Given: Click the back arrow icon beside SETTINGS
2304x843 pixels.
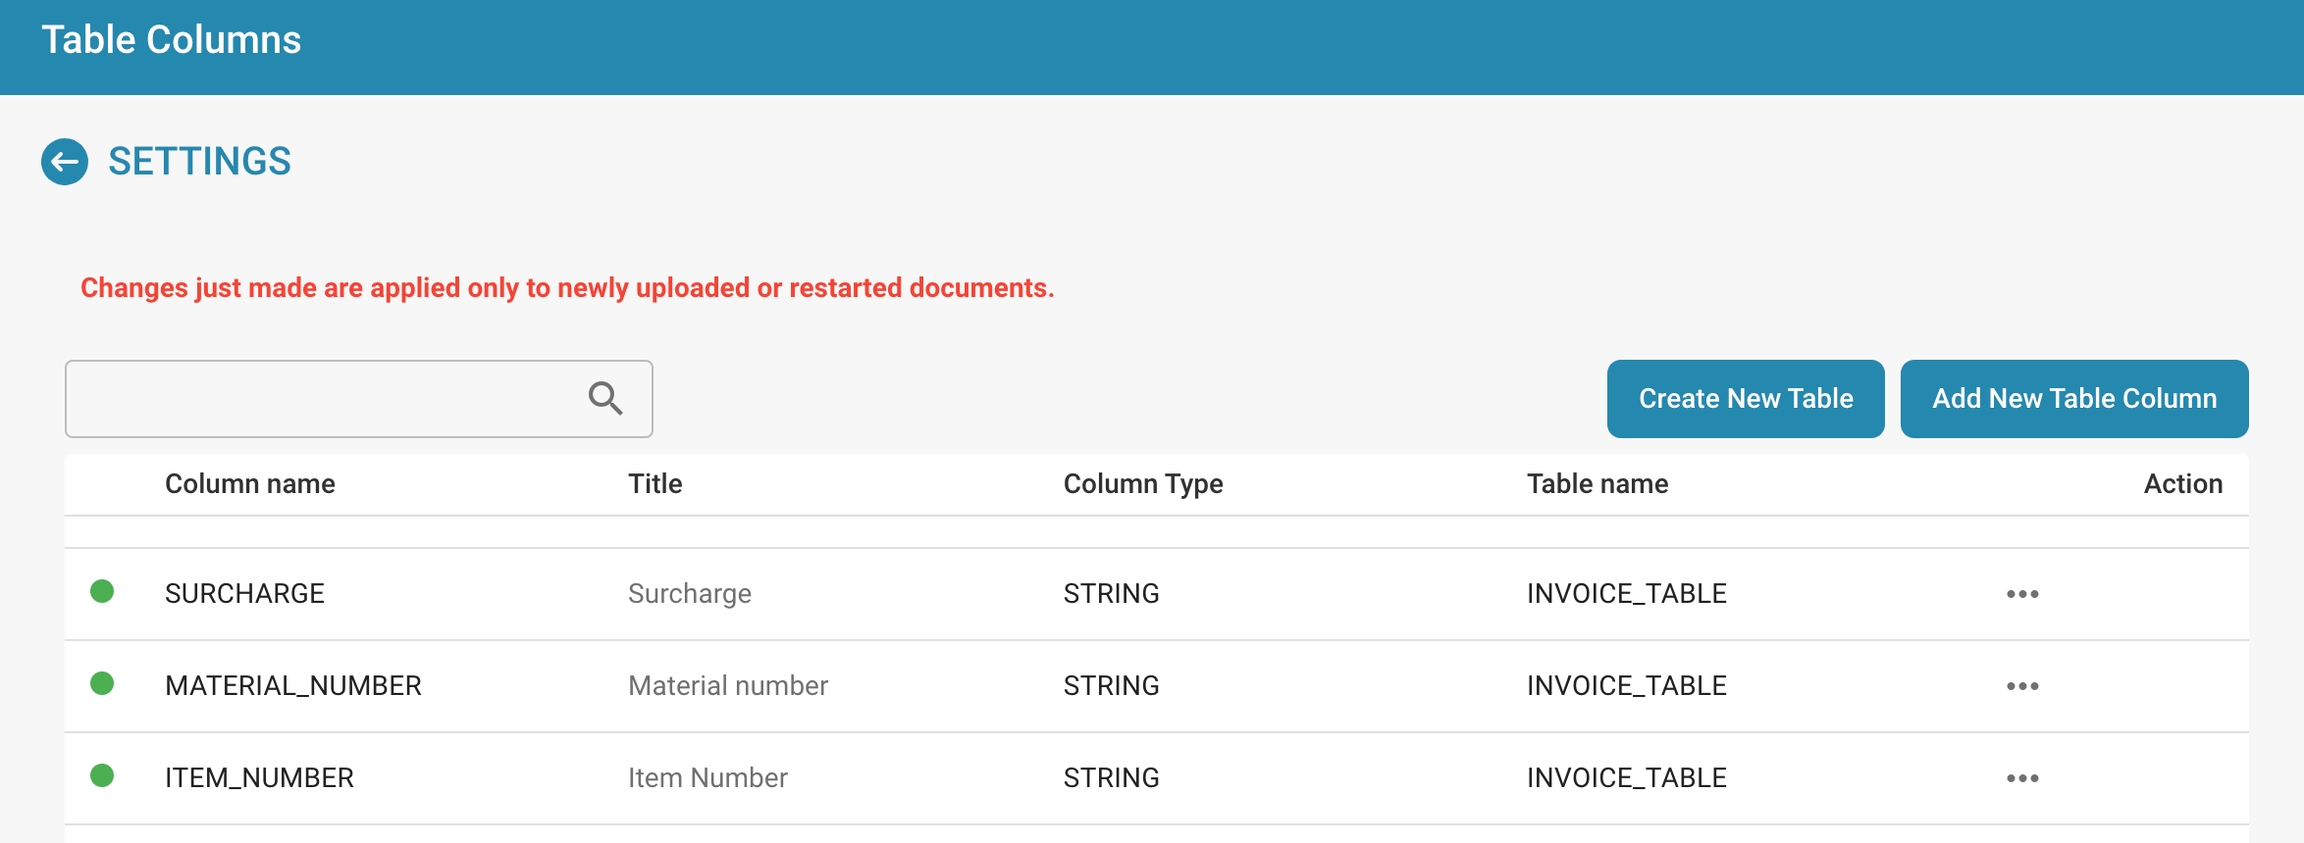Looking at the screenshot, I should tap(65, 162).
